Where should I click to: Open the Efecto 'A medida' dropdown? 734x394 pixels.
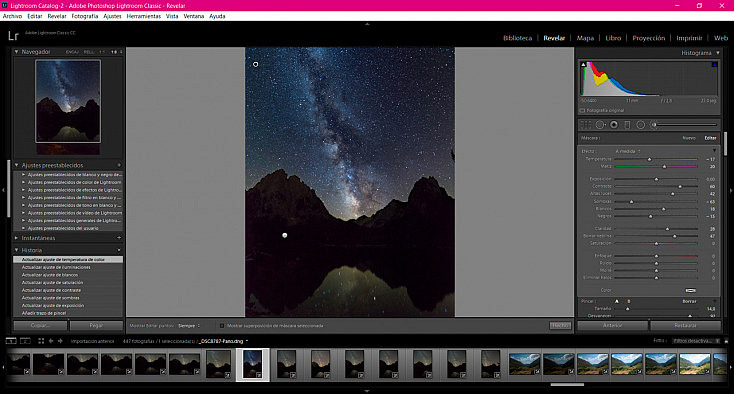point(628,151)
